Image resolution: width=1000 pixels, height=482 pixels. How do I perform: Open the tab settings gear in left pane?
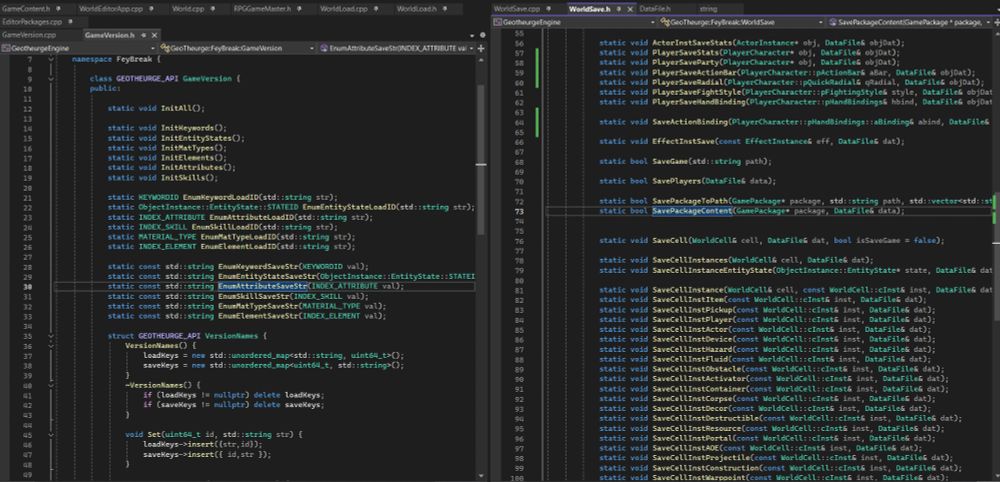[x=482, y=35]
